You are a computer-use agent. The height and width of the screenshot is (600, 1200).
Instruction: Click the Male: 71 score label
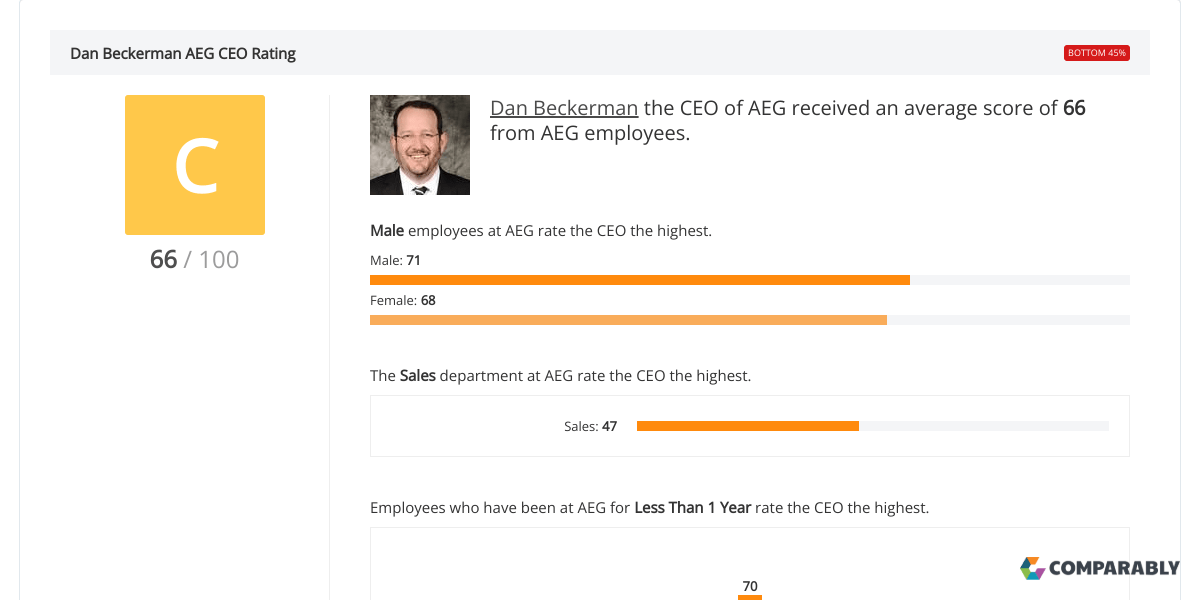pos(395,260)
